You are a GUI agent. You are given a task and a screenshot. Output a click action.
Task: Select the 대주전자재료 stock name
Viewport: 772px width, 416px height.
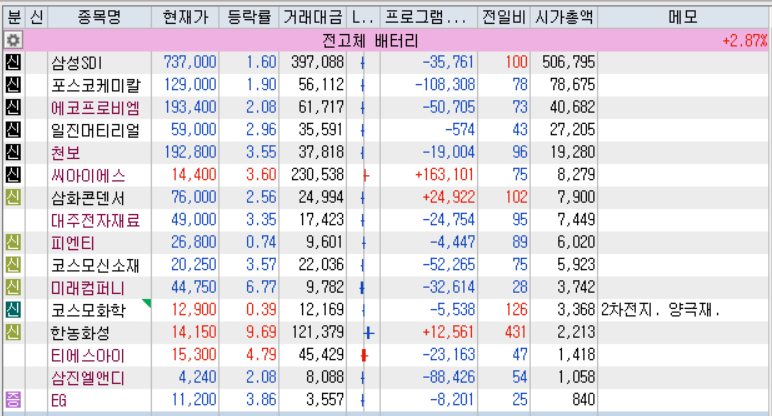click(96, 220)
